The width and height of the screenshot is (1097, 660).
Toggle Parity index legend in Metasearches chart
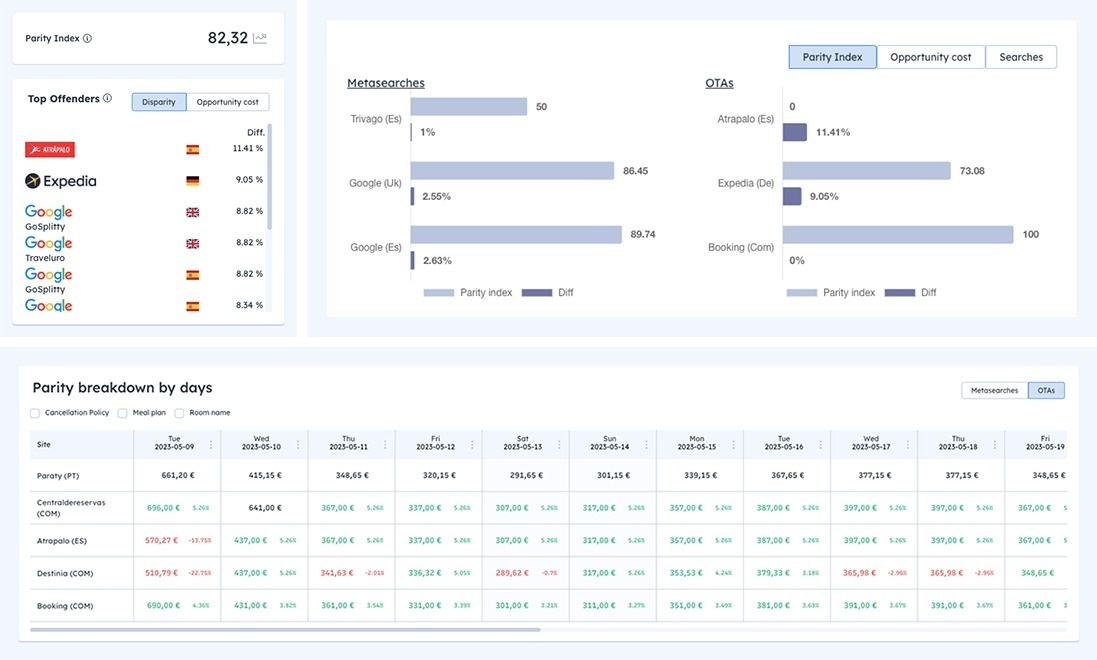(x=468, y=293)
